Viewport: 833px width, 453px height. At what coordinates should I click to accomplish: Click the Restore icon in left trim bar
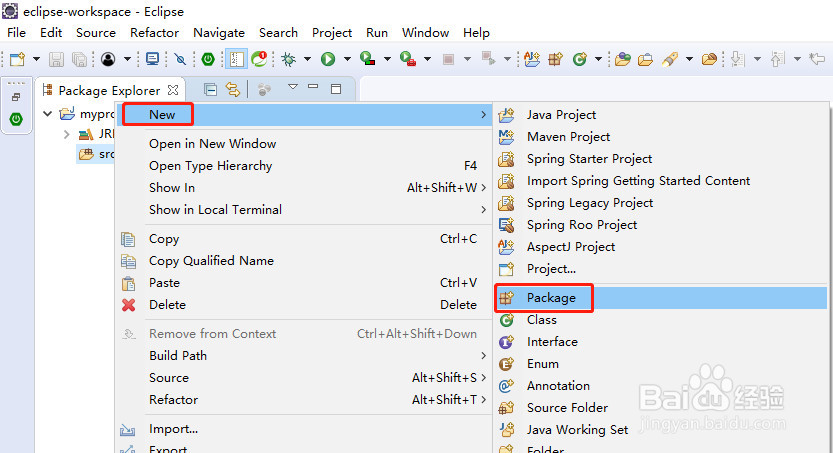pos(16,97)
